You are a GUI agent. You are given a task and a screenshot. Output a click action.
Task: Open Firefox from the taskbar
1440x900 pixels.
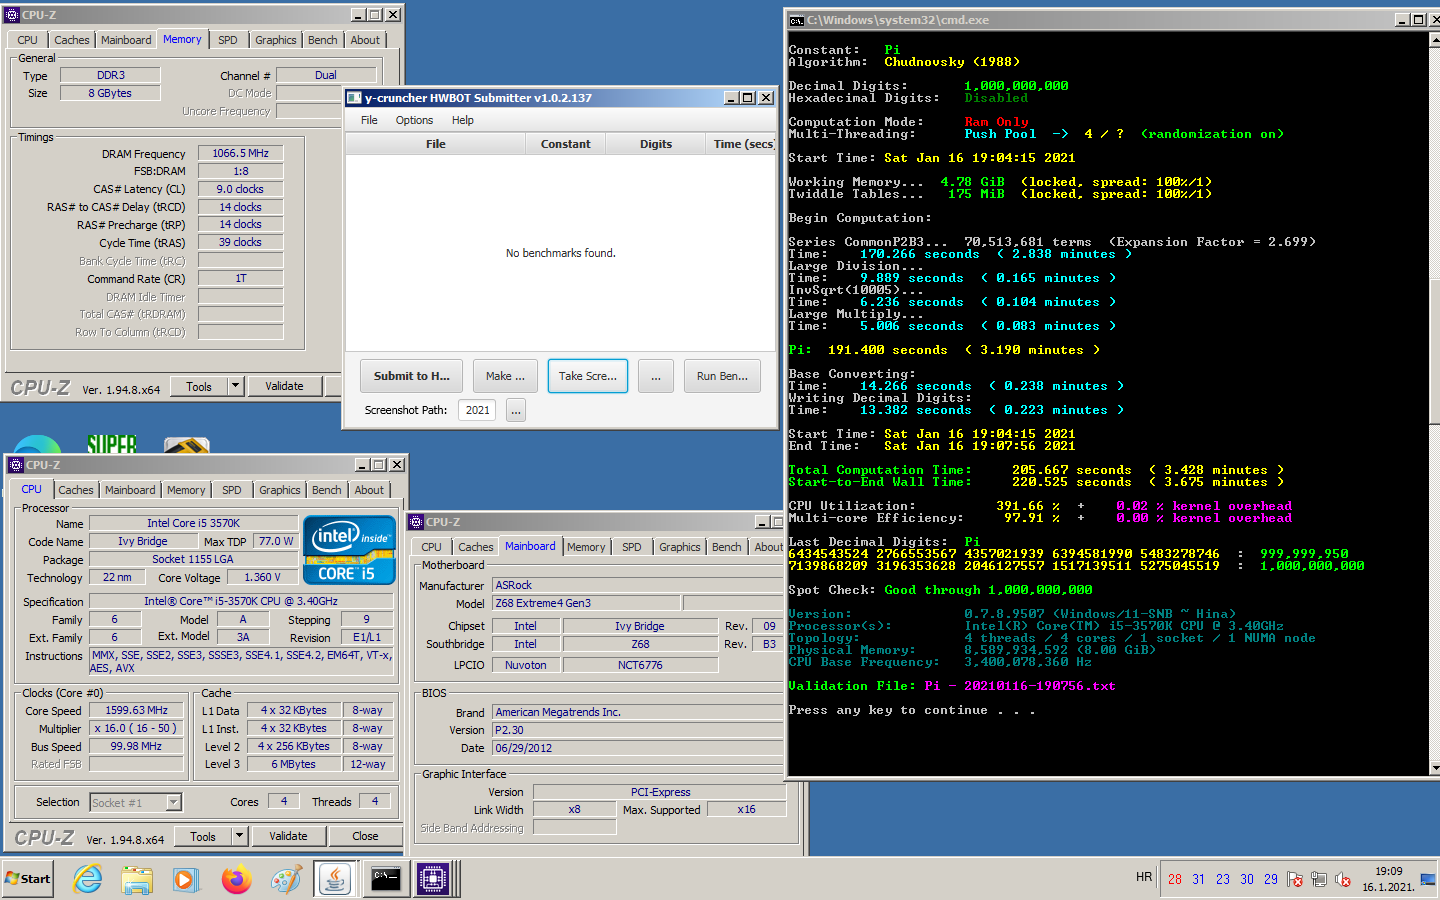[x=236, y=879]
